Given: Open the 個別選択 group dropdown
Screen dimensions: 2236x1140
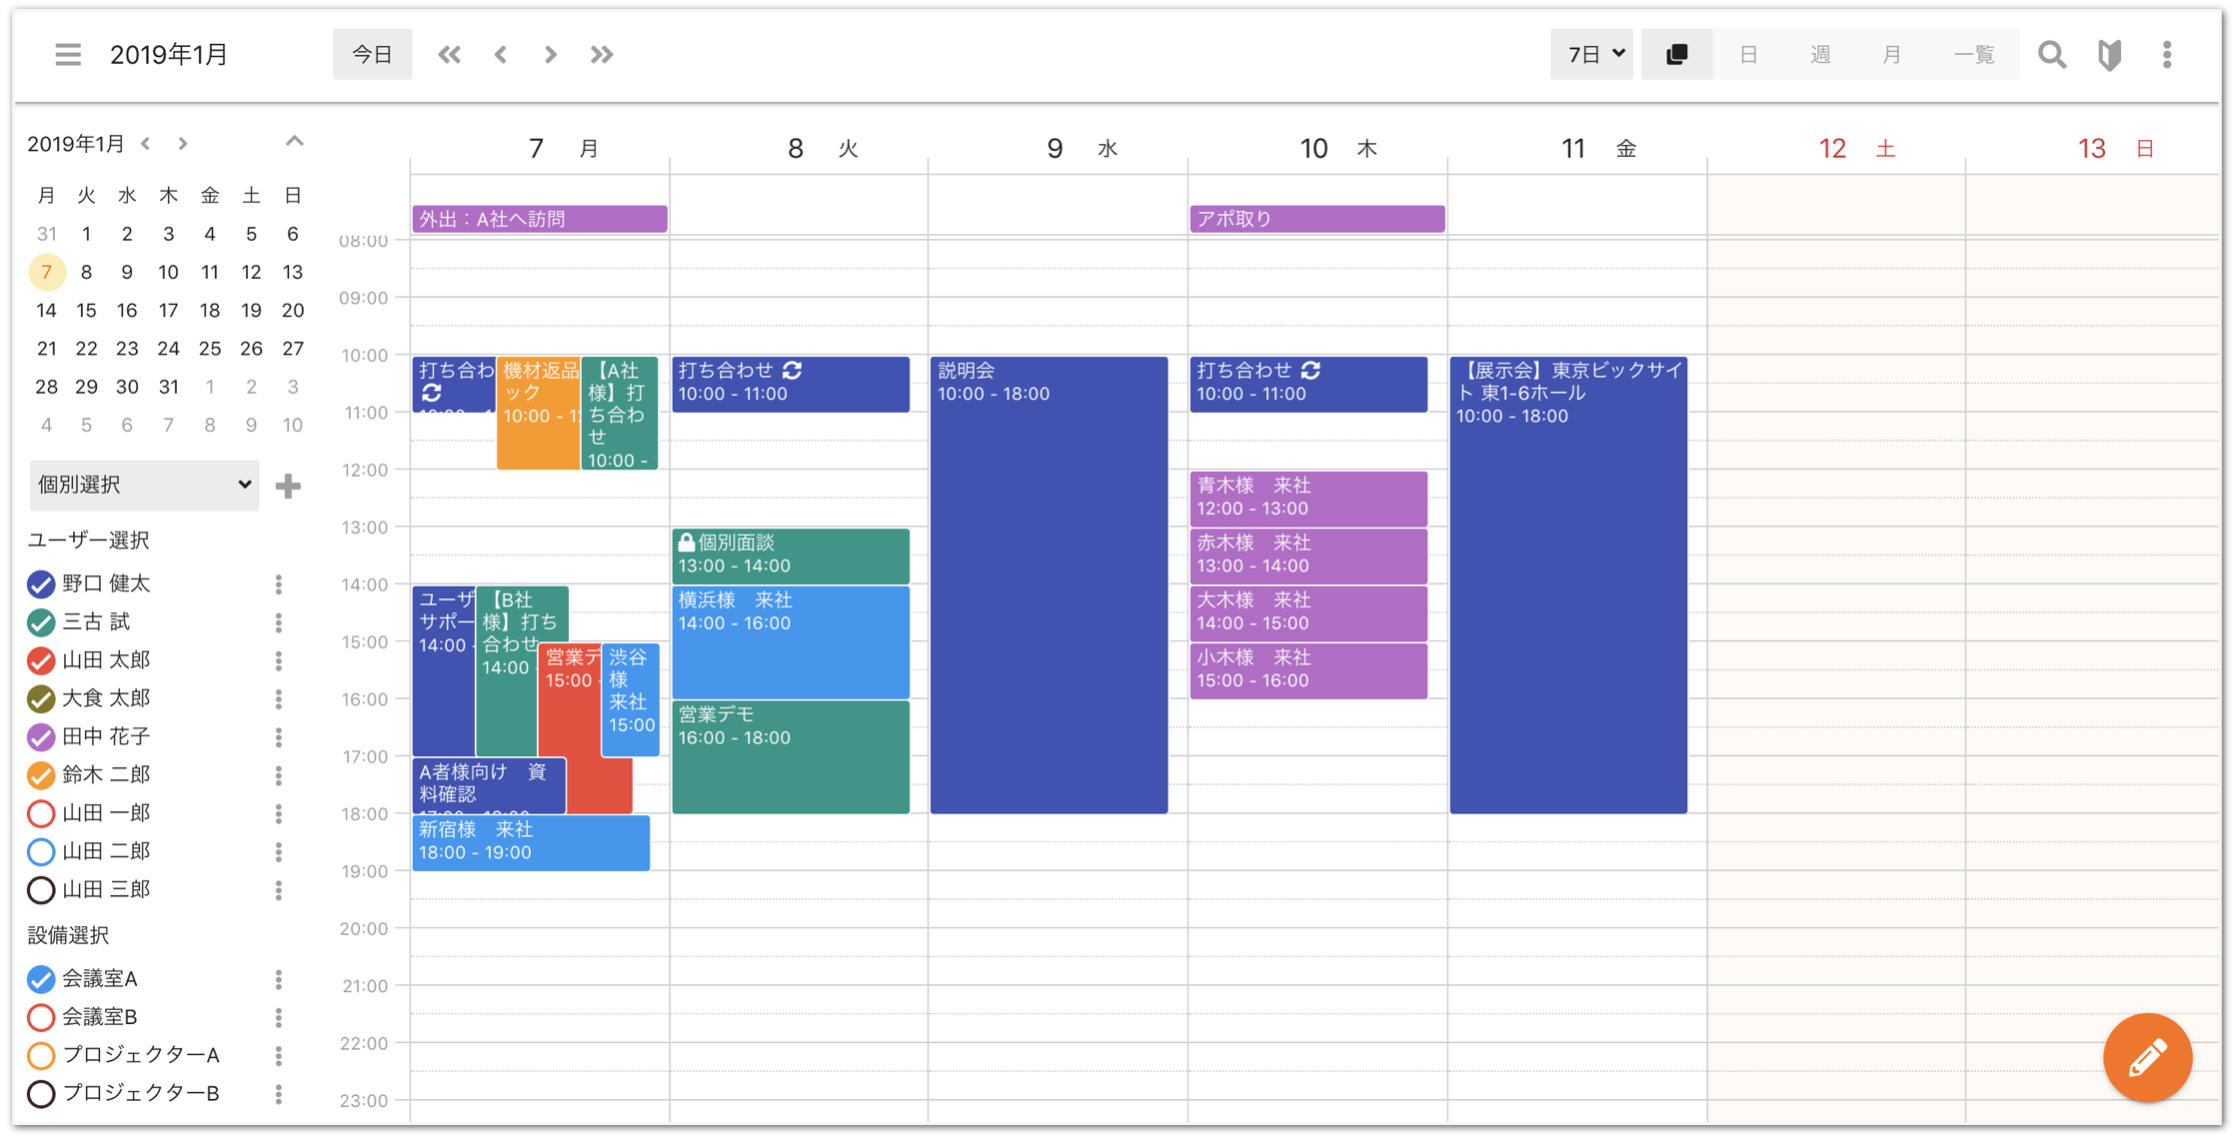Looking at the screenshot, I should (x=144, y=485).
